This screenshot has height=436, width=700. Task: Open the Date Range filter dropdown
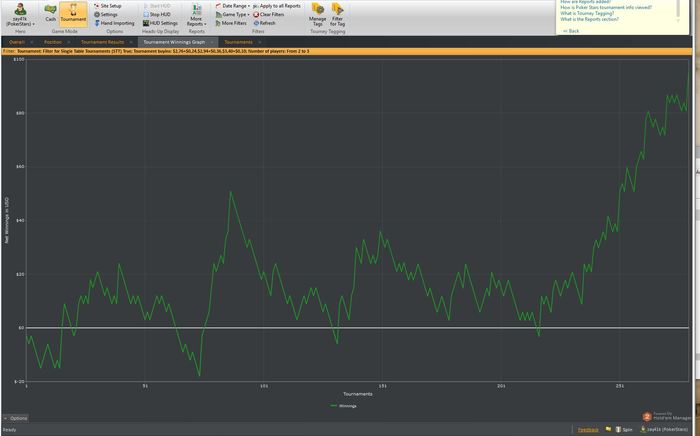tap(234, 6)
